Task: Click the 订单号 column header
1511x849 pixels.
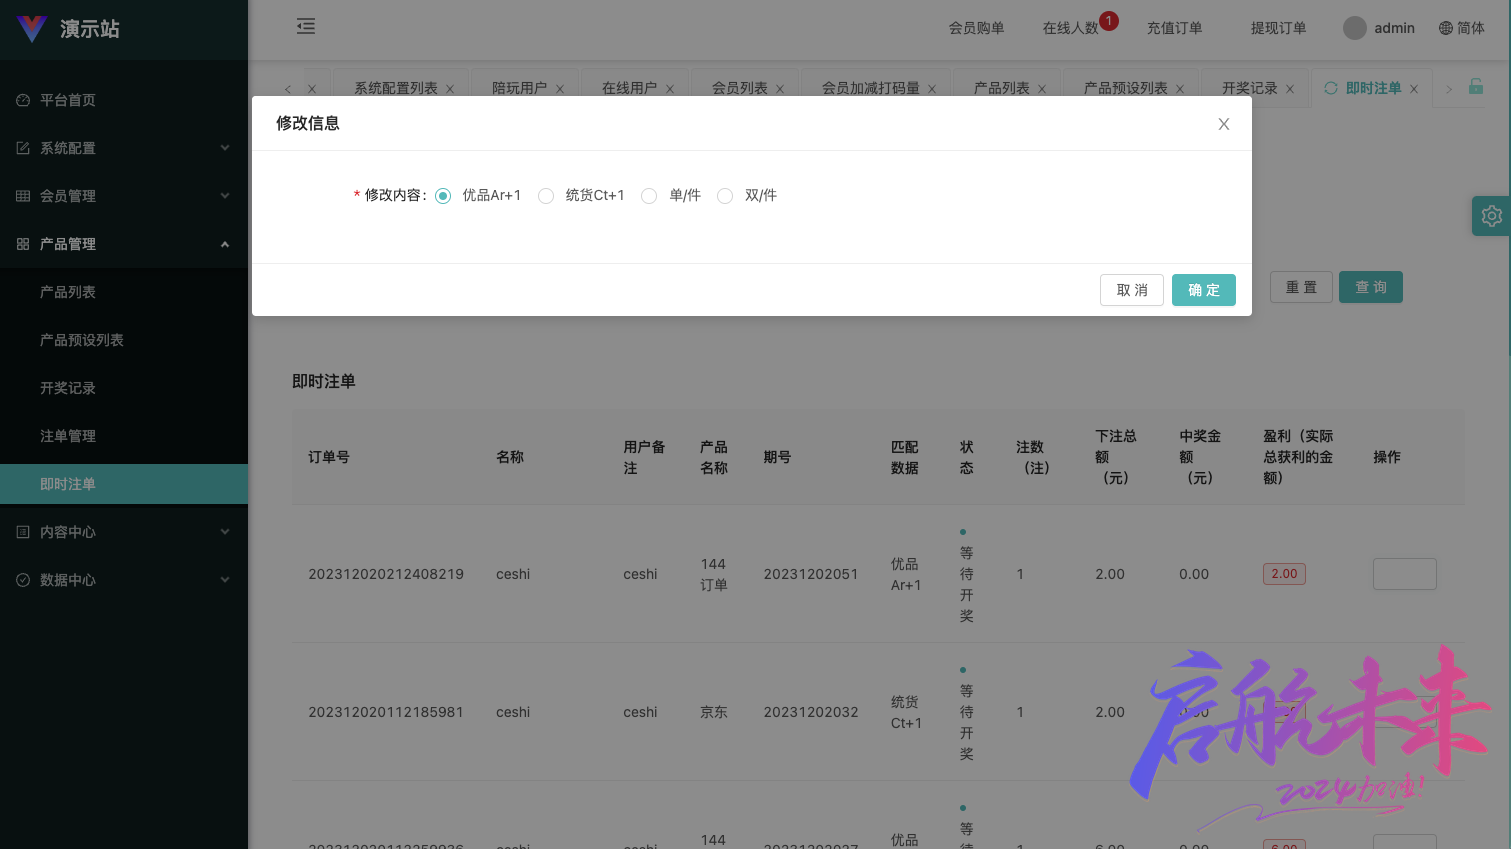Action: point(329,457)
